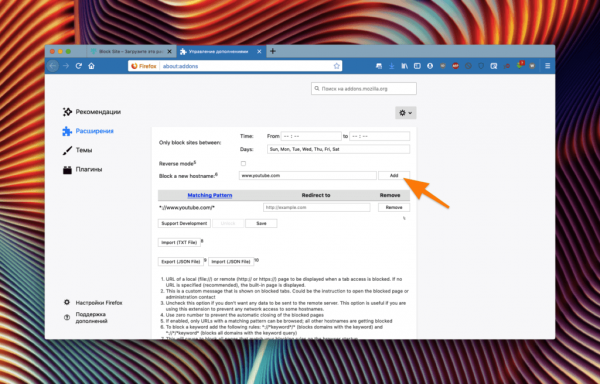Open the Рекомендации section
This screenshot has width=600, height=384.
[x=92, y=112]
